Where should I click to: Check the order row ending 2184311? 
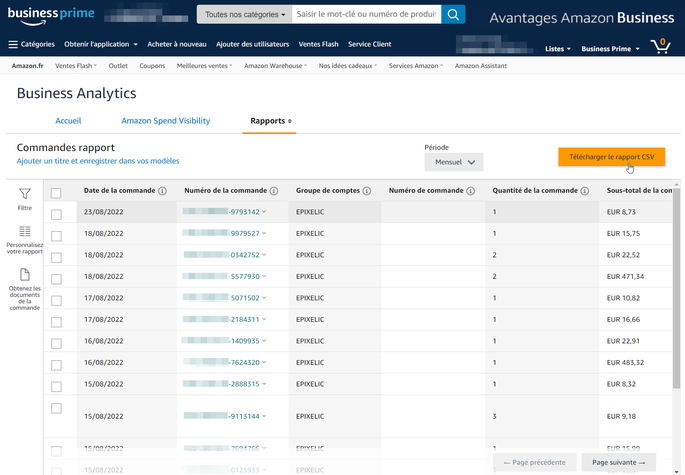[x=56, y=322]
